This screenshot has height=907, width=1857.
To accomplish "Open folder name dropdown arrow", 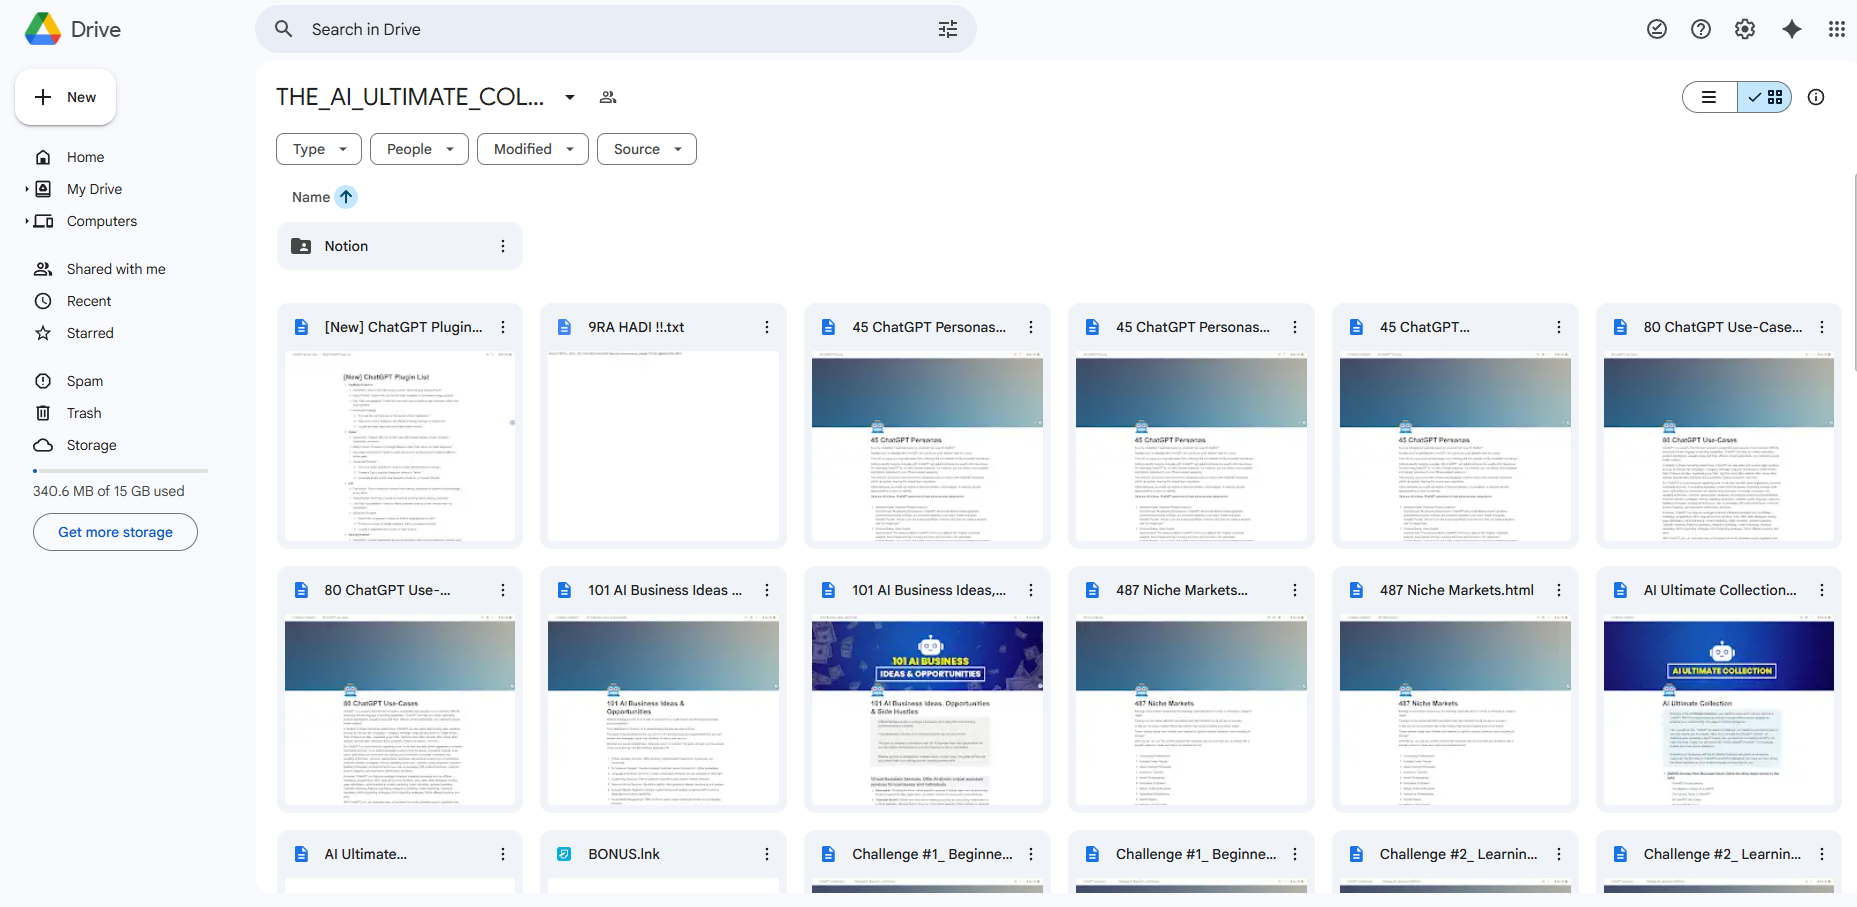I will pyautogui.click(x=570, y=97).
